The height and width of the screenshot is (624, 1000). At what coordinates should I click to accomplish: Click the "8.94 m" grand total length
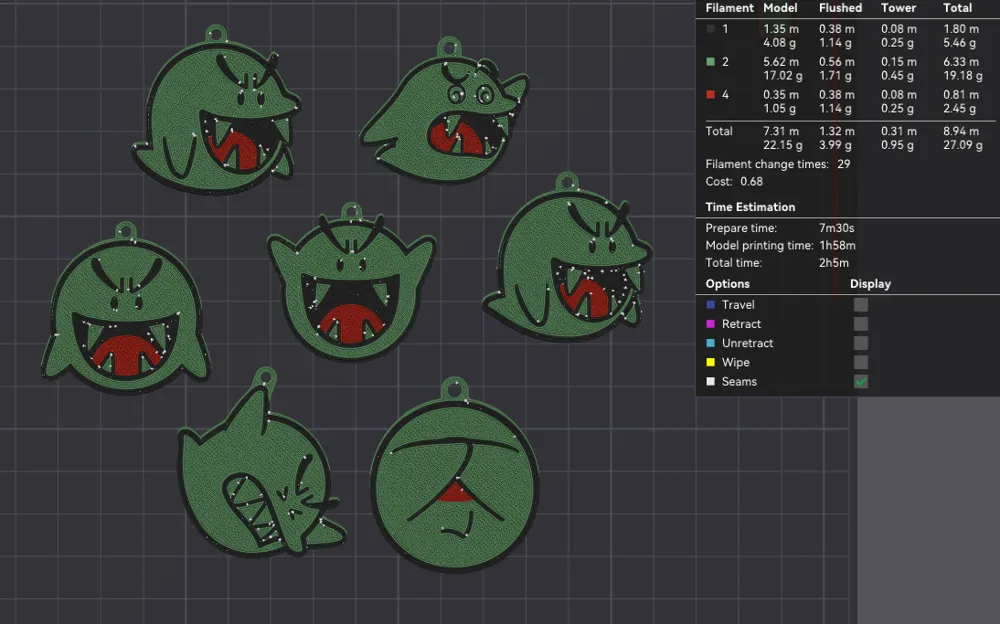[961, 131]
